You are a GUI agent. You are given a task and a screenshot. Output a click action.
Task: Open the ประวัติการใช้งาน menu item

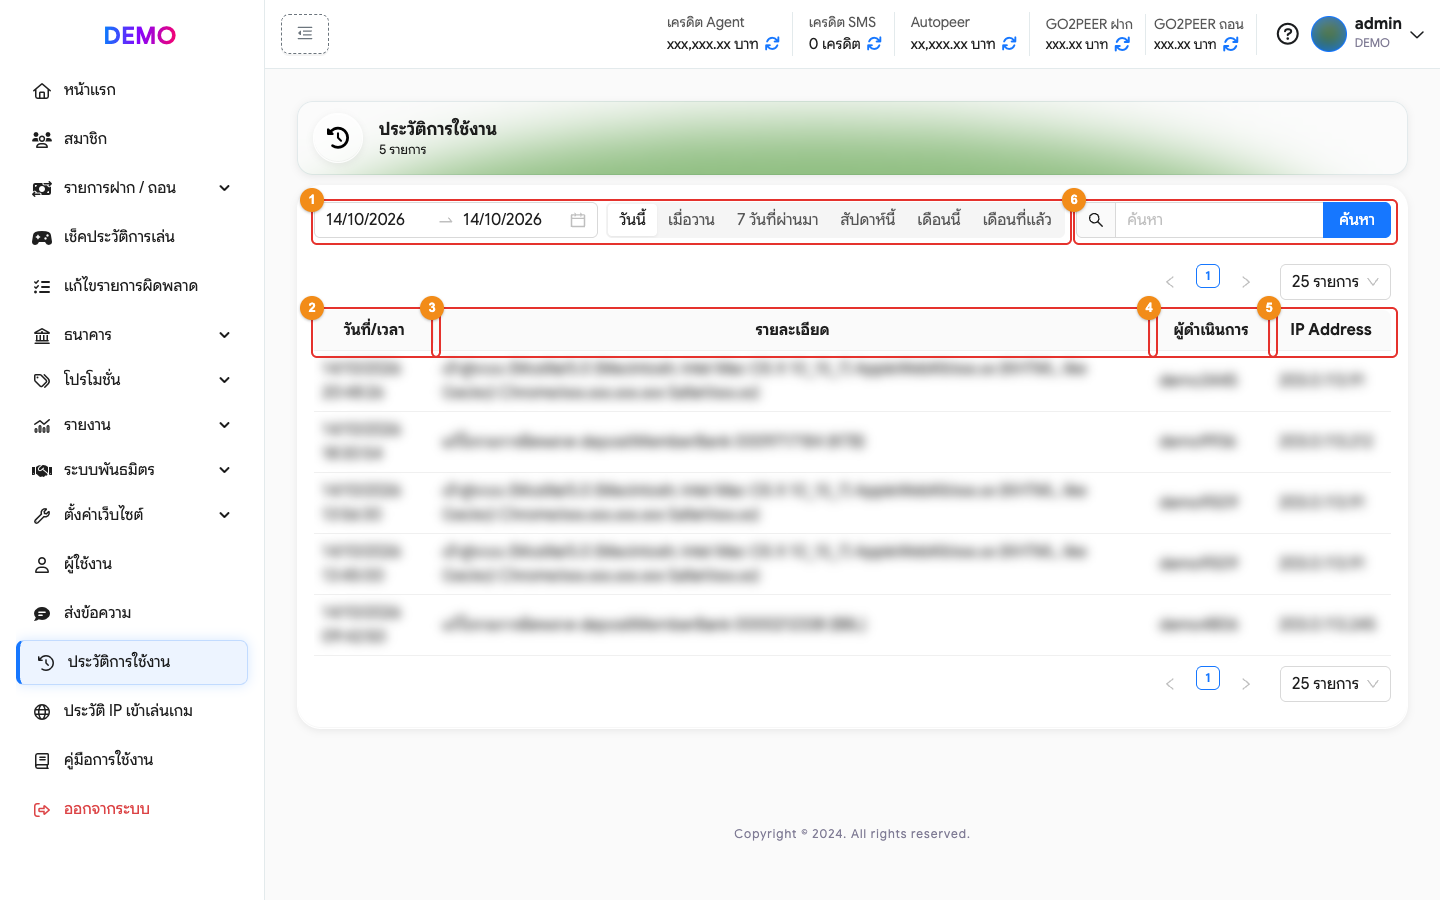coord(132,662)
